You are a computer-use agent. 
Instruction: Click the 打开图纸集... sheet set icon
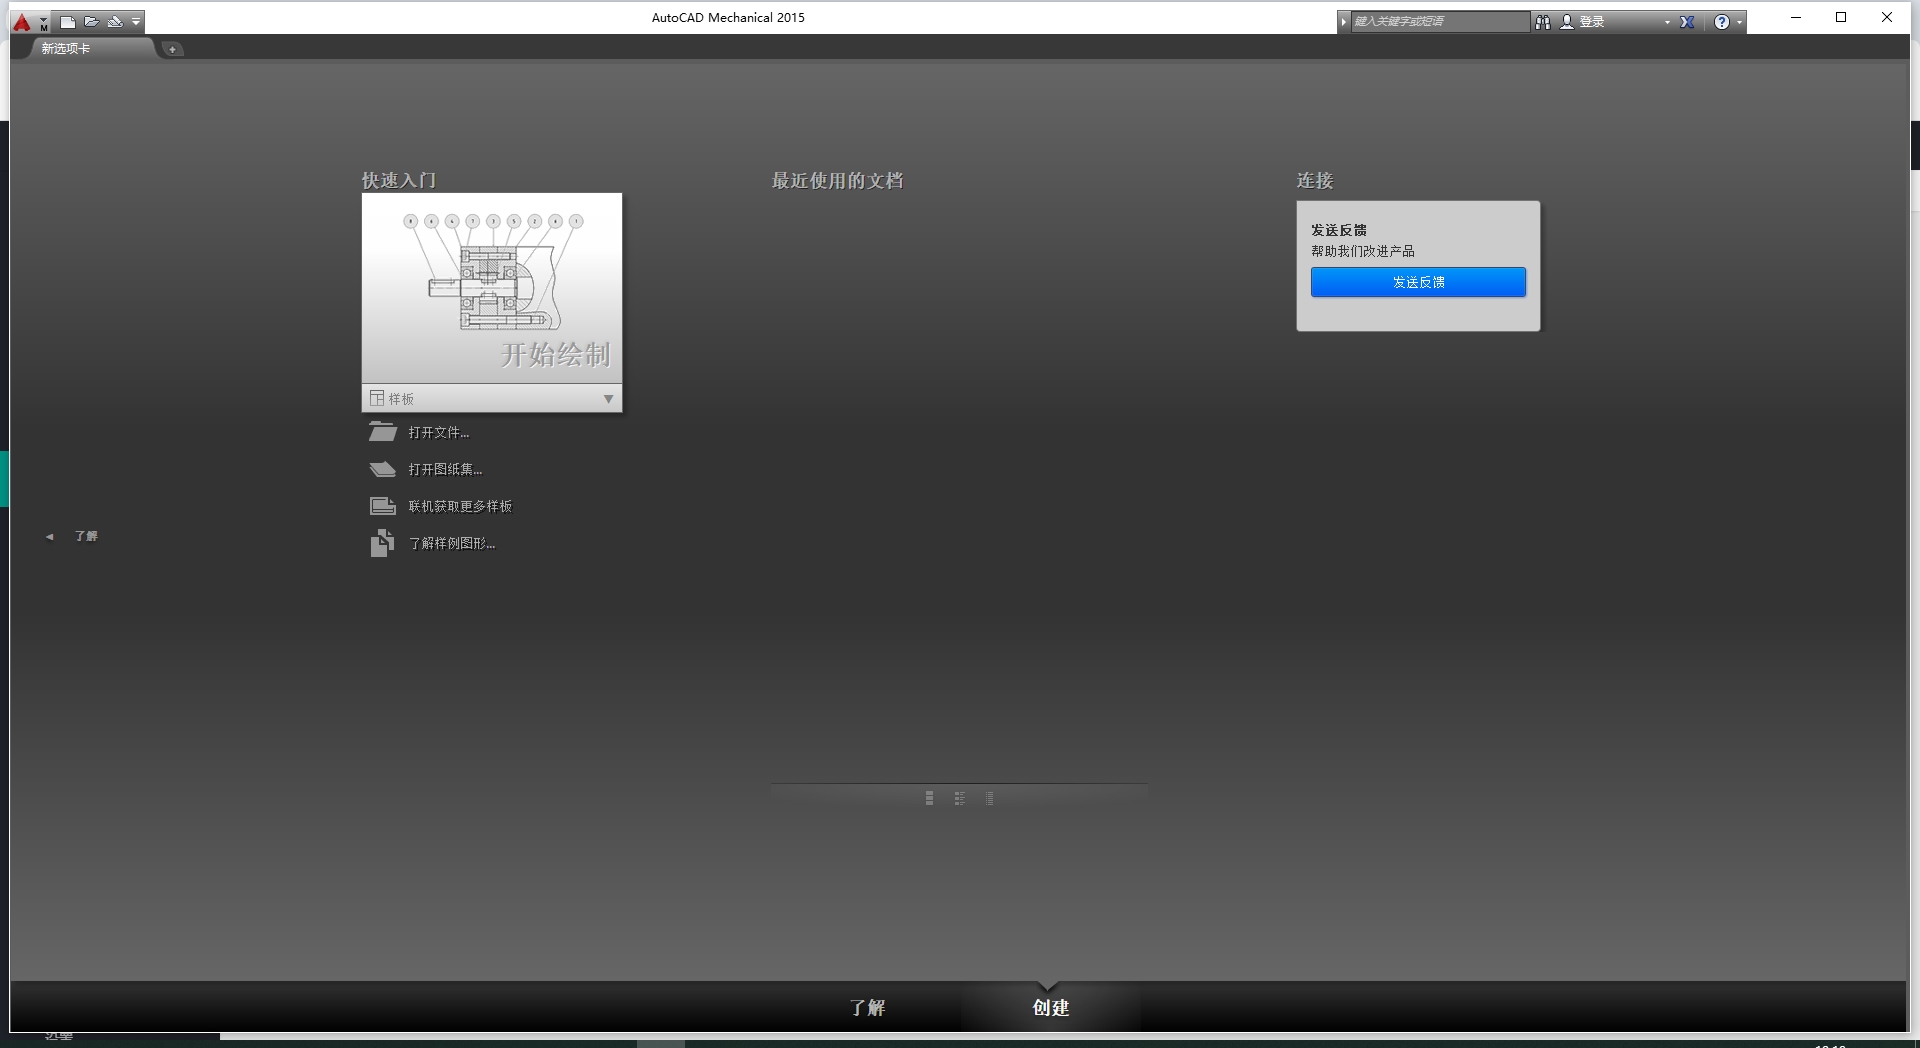point(382,469)
